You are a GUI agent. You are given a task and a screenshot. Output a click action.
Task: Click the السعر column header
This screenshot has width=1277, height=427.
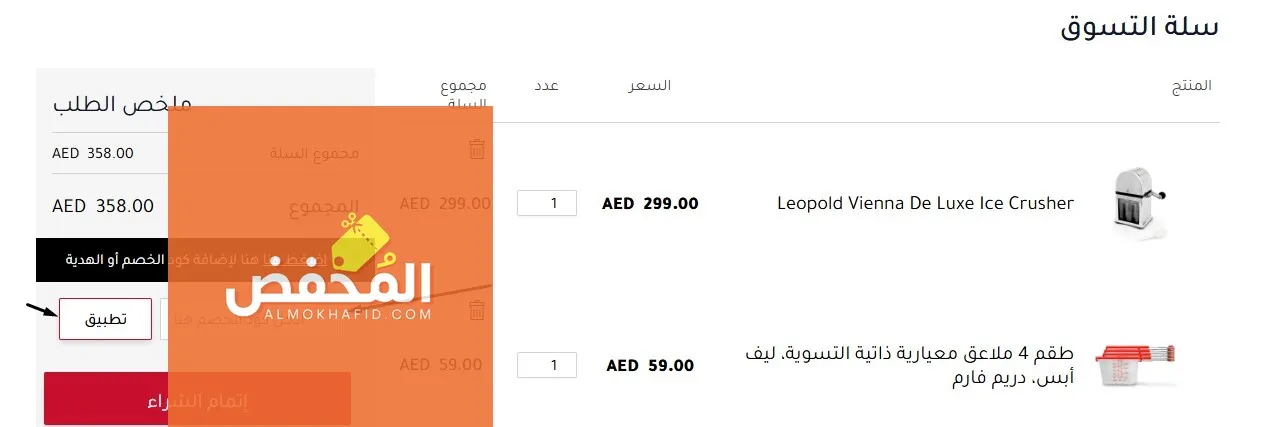pos(649,86)
